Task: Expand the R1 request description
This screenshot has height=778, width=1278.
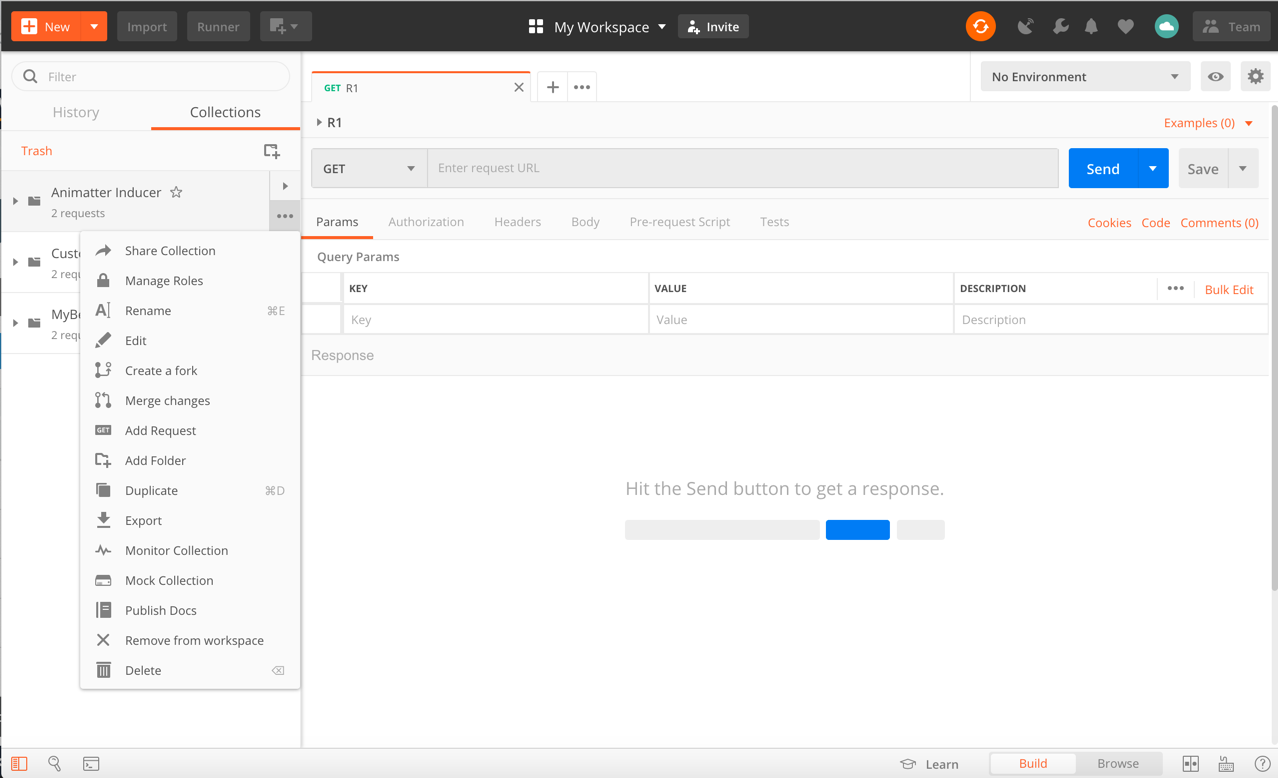Action: tap(319, 123)
